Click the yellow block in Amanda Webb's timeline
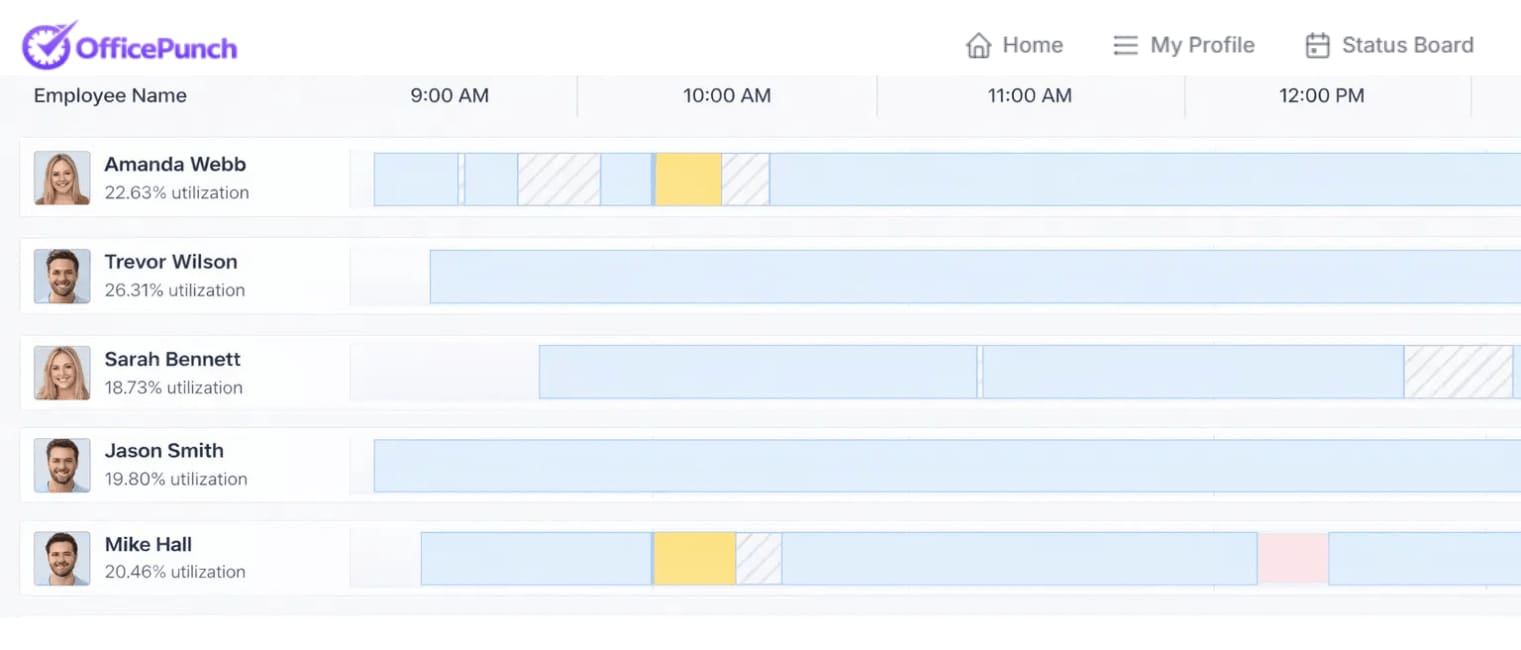 point(688,180)
